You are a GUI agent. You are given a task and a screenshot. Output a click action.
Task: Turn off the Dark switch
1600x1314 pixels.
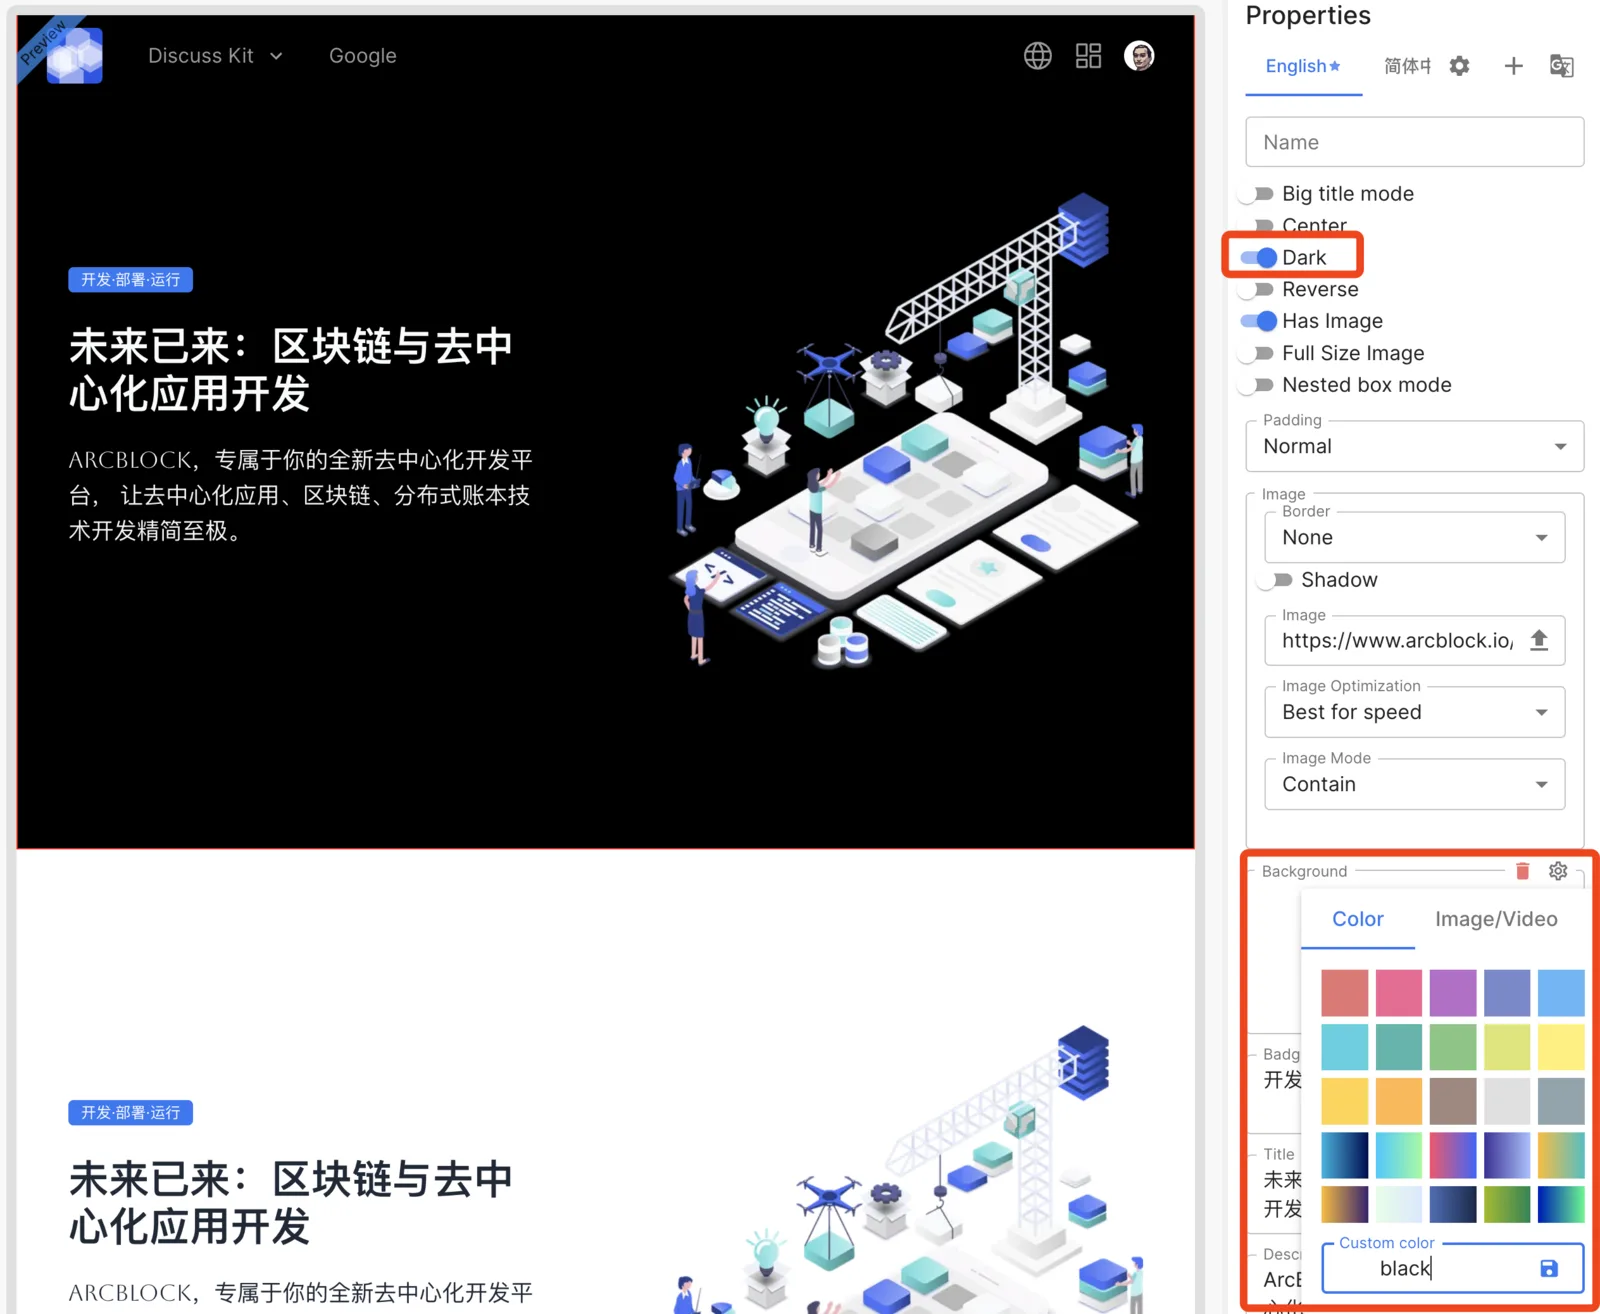[1258, 258]
